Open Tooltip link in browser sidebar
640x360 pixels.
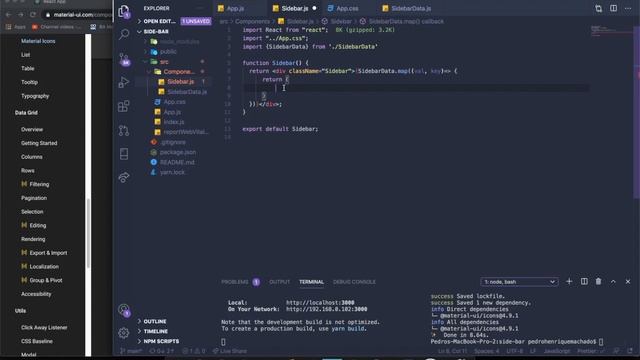tap(29, 82)
